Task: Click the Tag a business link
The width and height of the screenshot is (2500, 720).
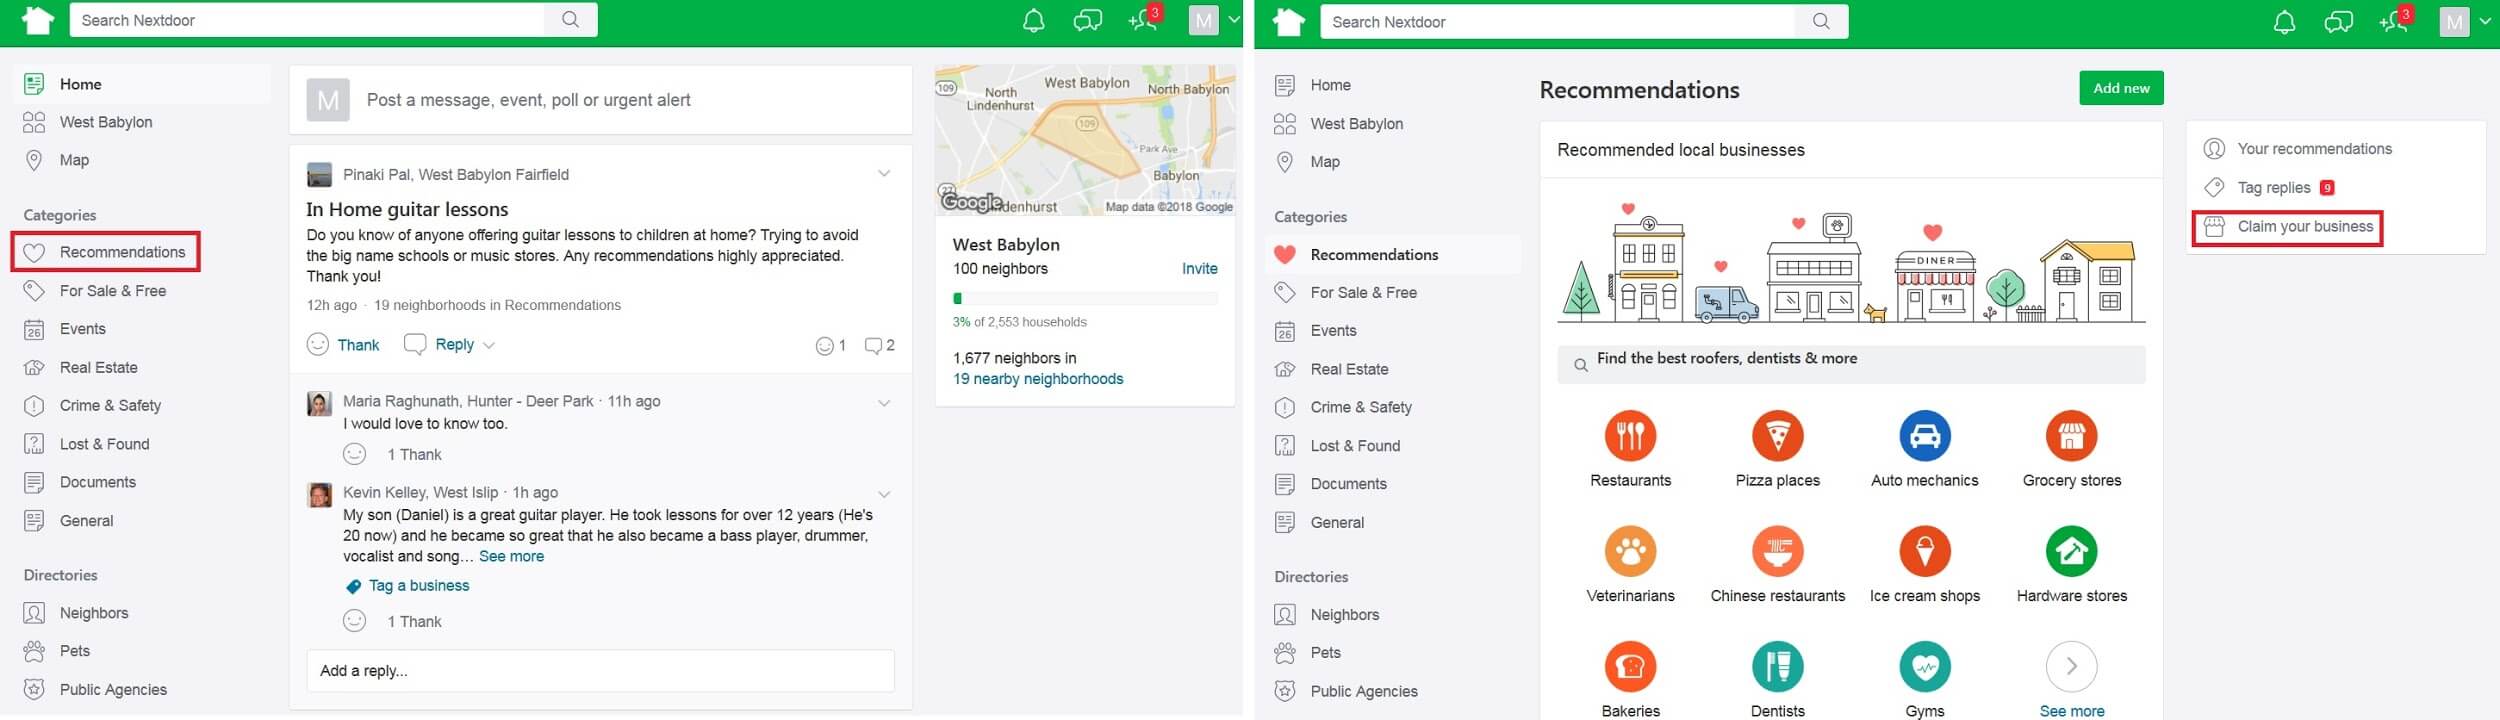Action: (x=419, y=586)
